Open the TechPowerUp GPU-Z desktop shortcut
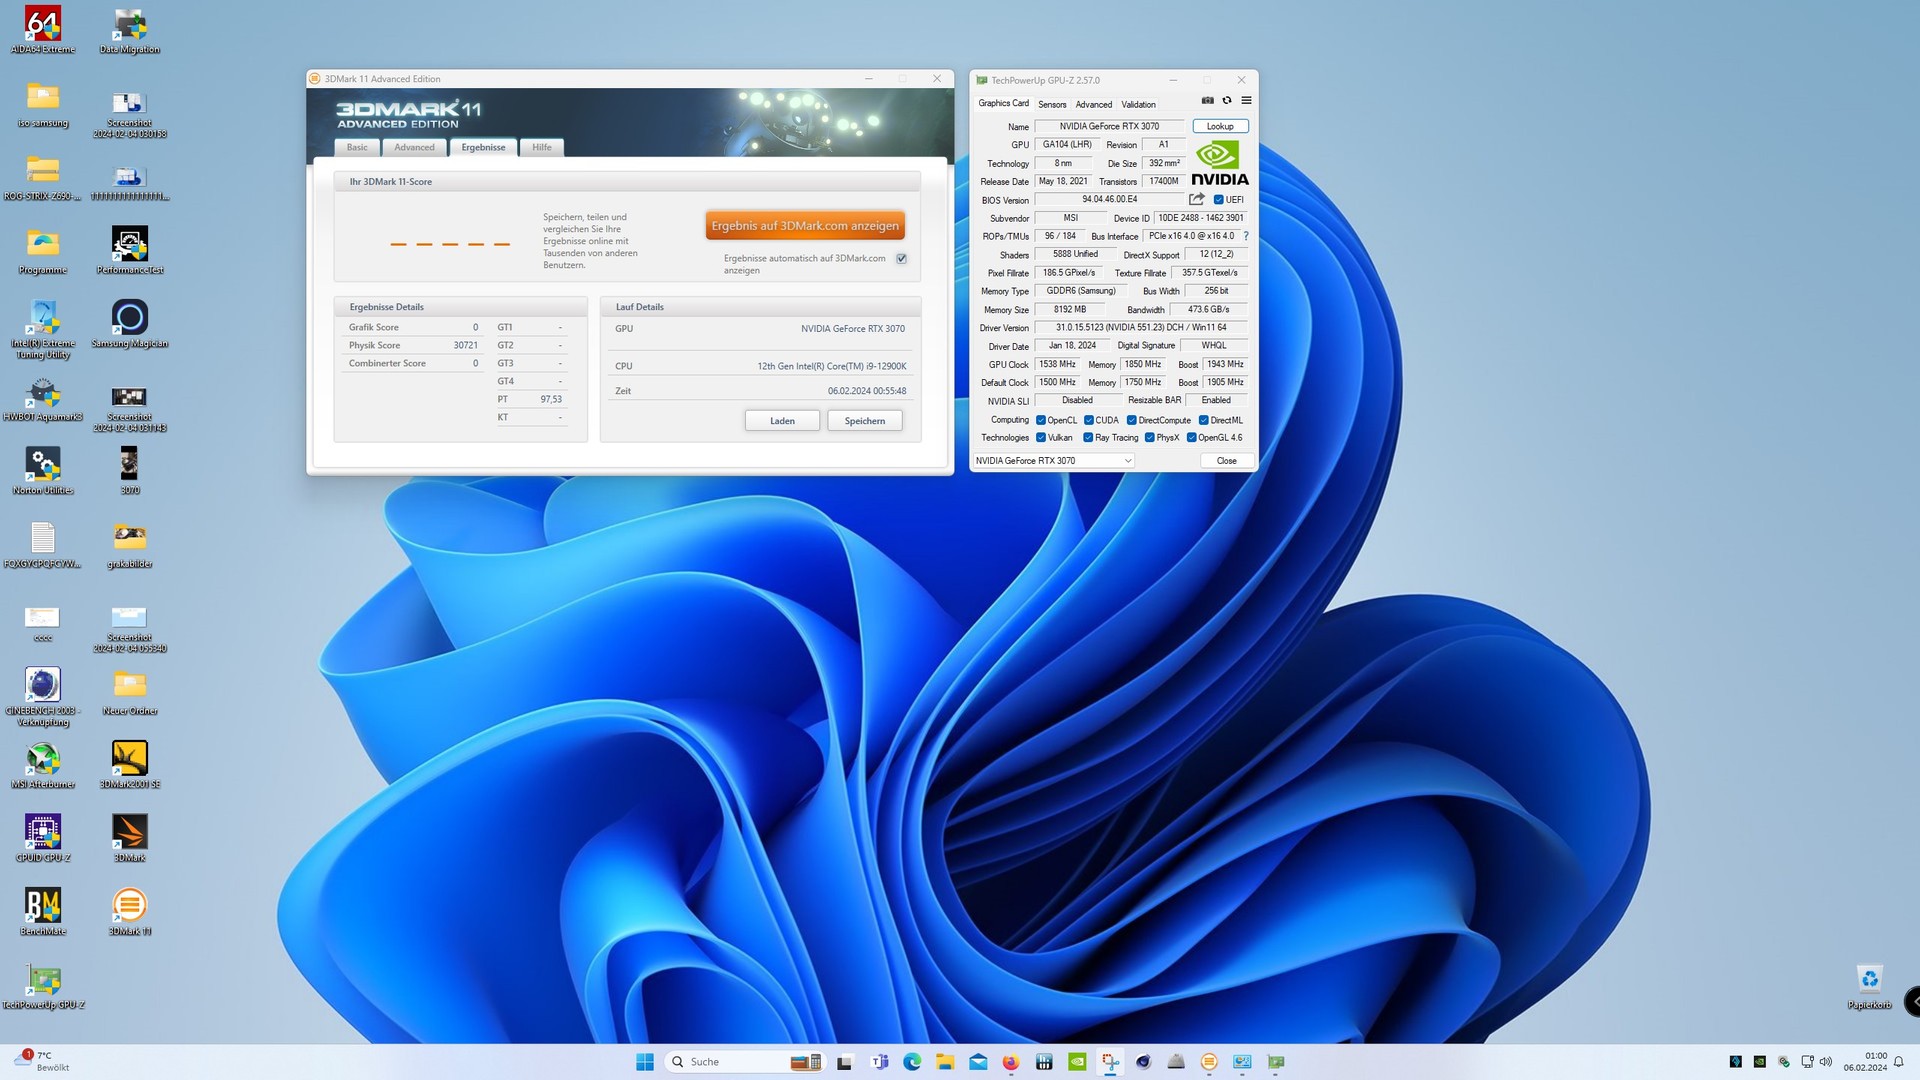The width and height of the screenshot is (1920, 1080). [43, 986]
